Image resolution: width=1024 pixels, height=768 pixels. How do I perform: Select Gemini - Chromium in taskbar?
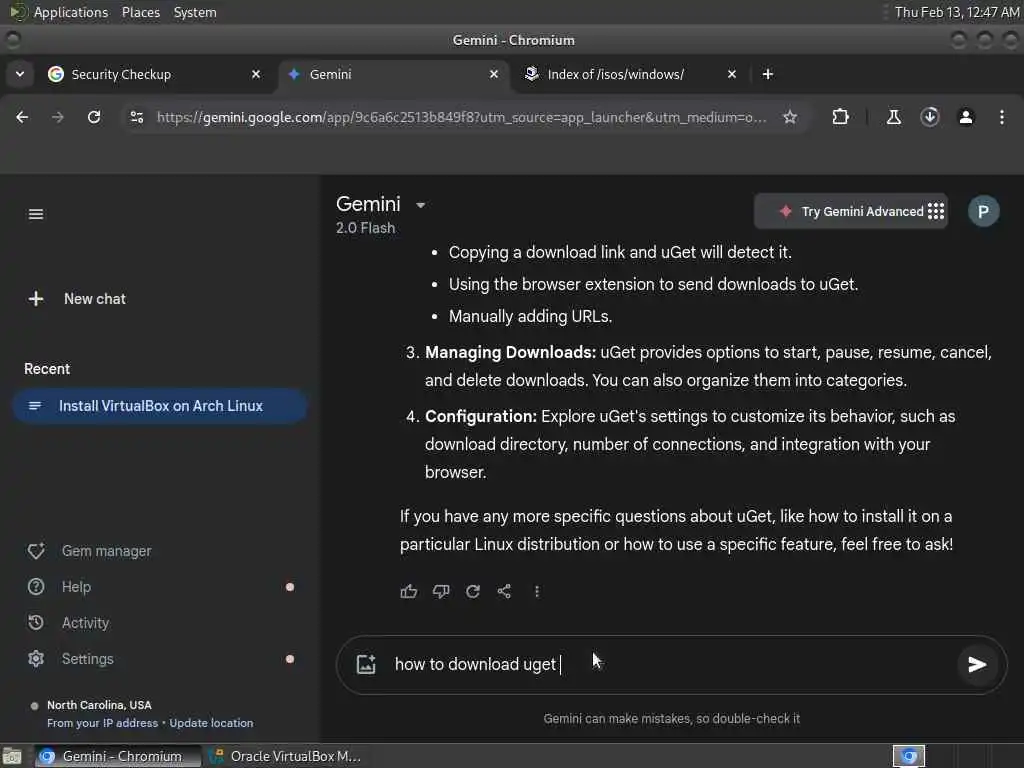(118, 756)
